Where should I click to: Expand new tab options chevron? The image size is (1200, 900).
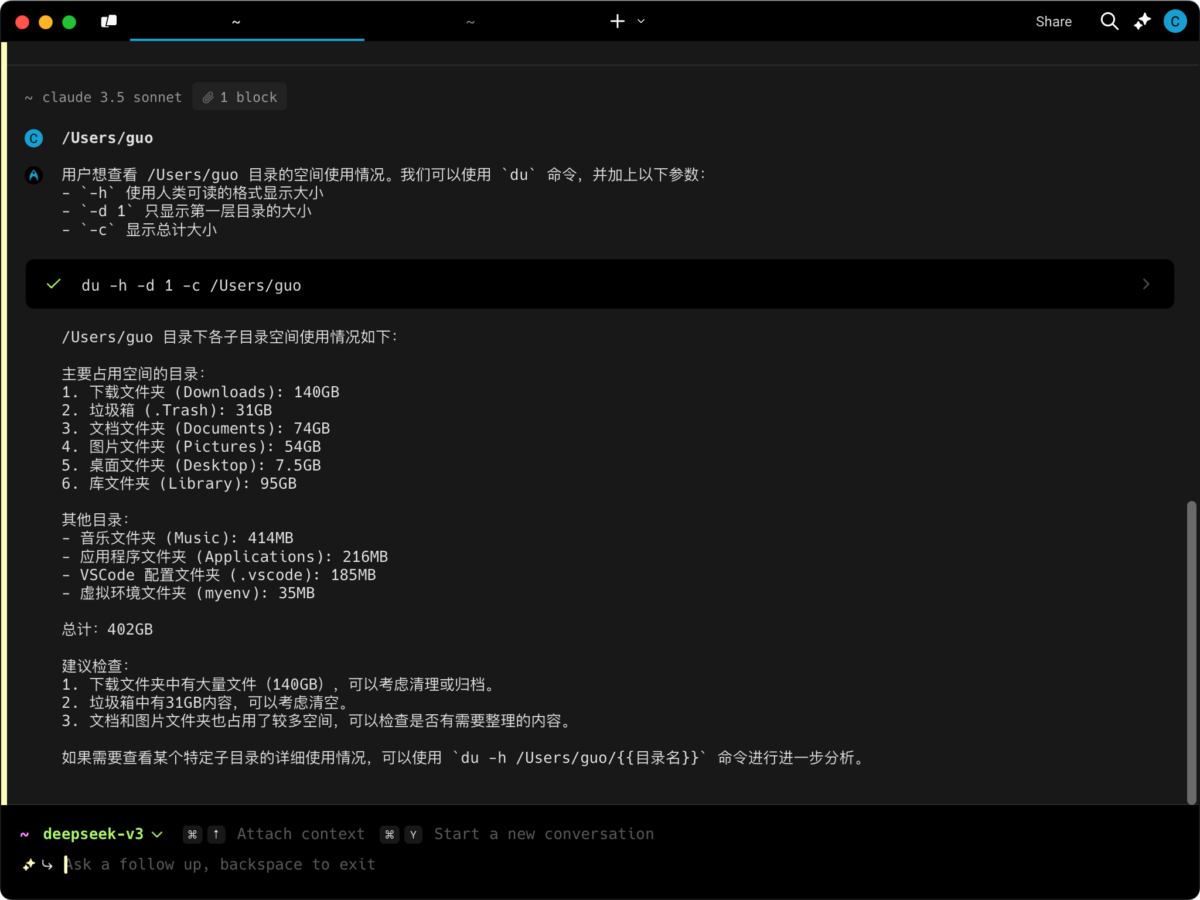[x=641, y=21]
